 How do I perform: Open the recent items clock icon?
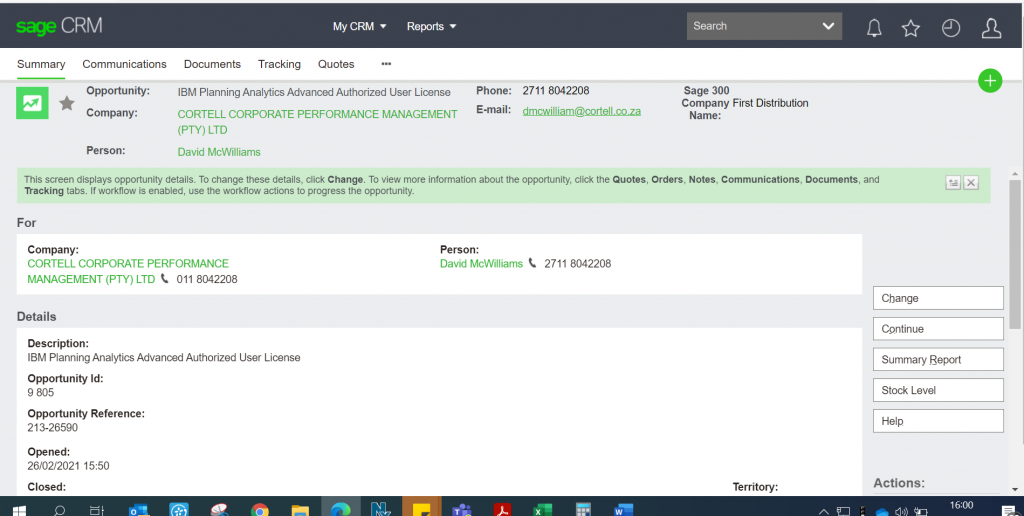click(x=951, y=28)
